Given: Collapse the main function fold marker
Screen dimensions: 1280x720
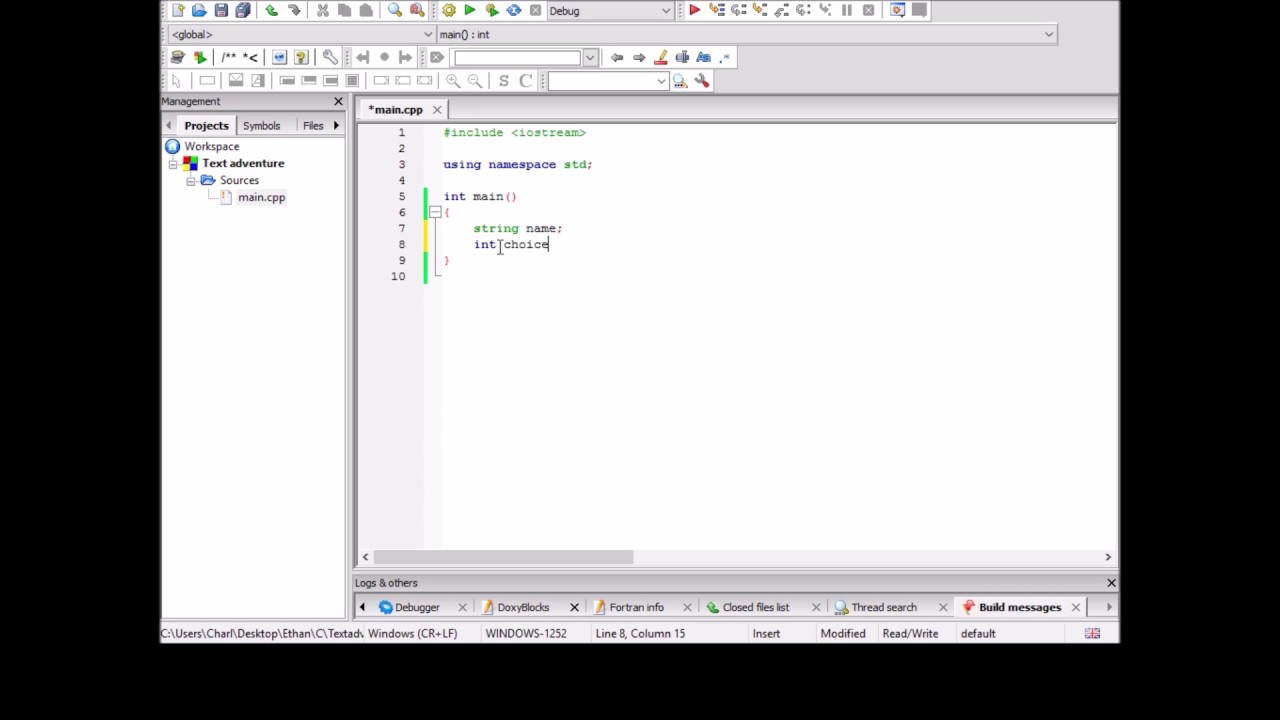Looking at the screenshot, I should click(x=435, y=212).
